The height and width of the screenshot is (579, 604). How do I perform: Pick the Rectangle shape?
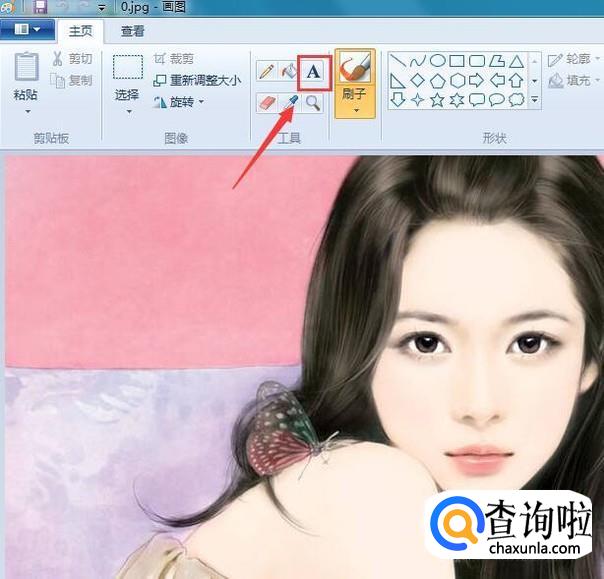(x=457, y=61)
